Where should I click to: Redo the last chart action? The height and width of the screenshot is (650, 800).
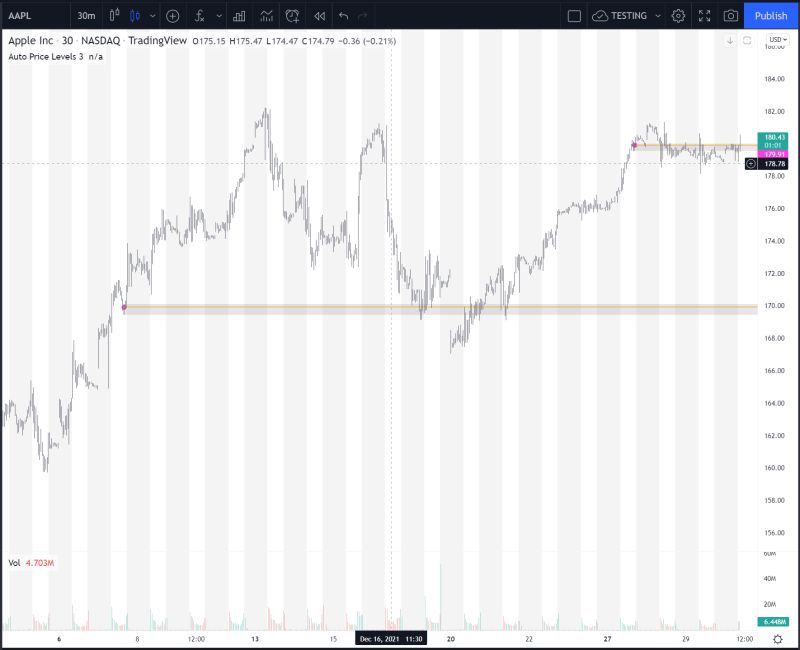click(362, 16)
